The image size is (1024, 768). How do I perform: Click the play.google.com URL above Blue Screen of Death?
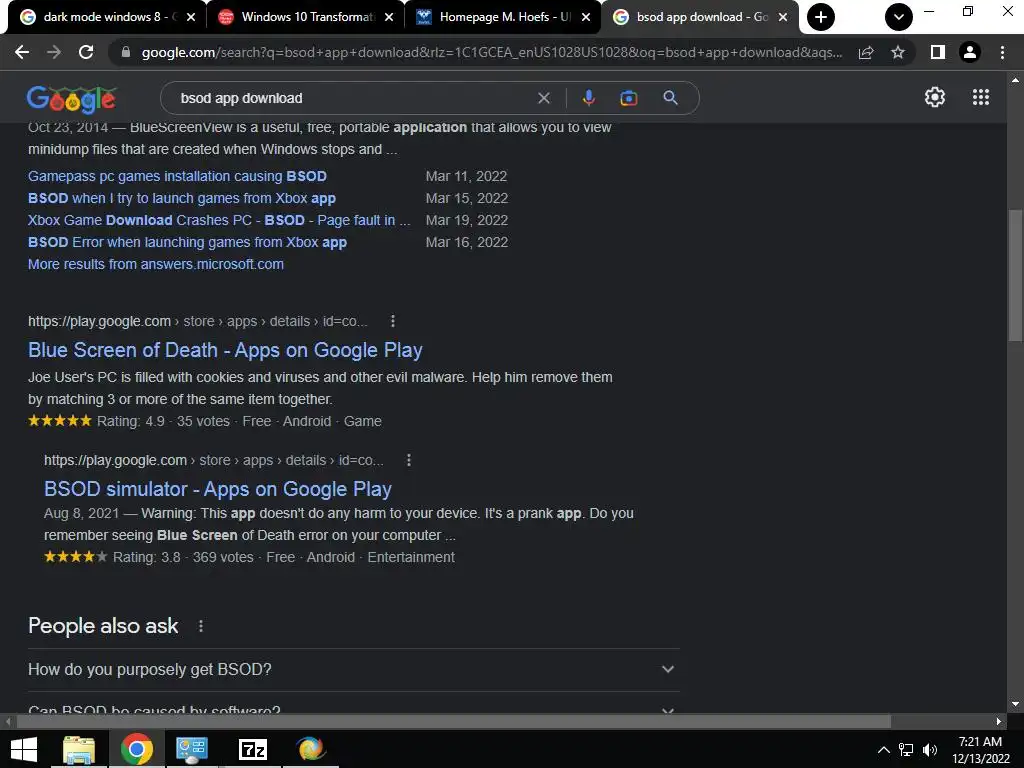[x=198, y=321]
